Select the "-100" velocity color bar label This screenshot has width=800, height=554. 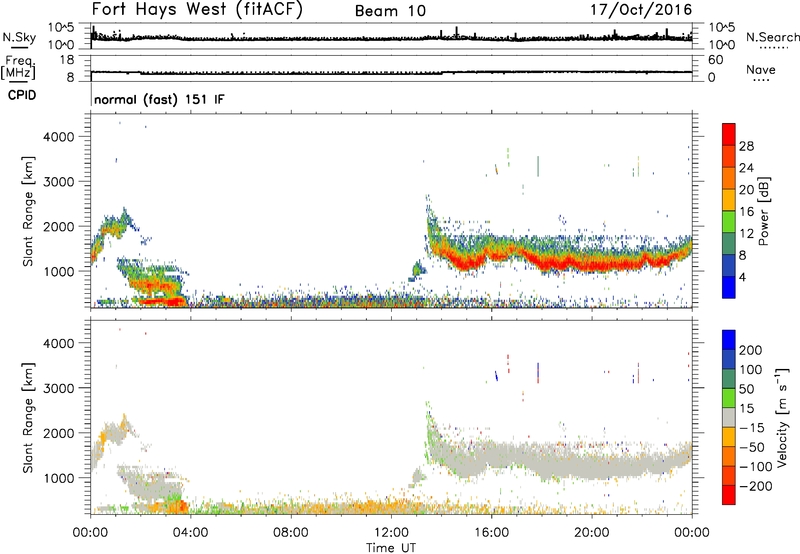[755, 467]
